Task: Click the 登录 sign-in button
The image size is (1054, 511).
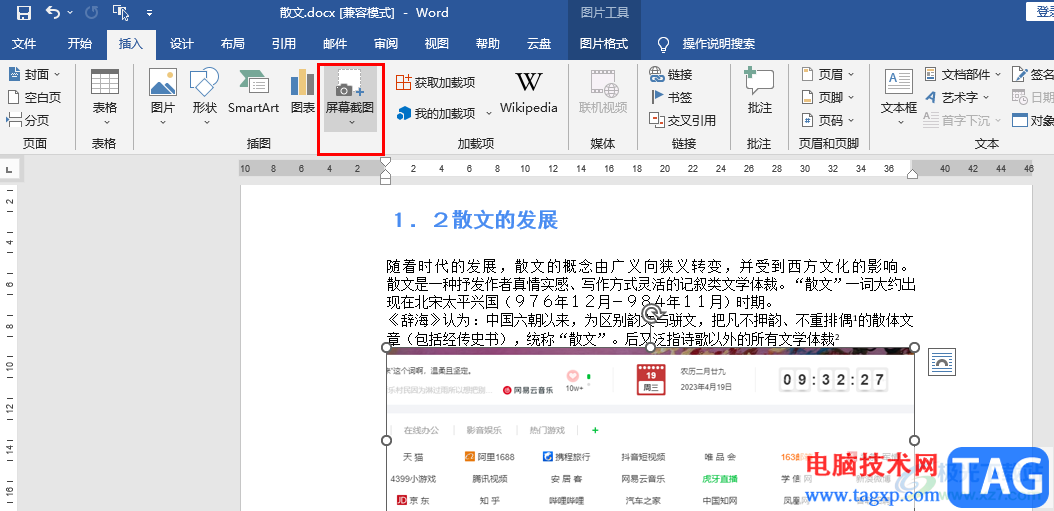Action: (1041, 11)
